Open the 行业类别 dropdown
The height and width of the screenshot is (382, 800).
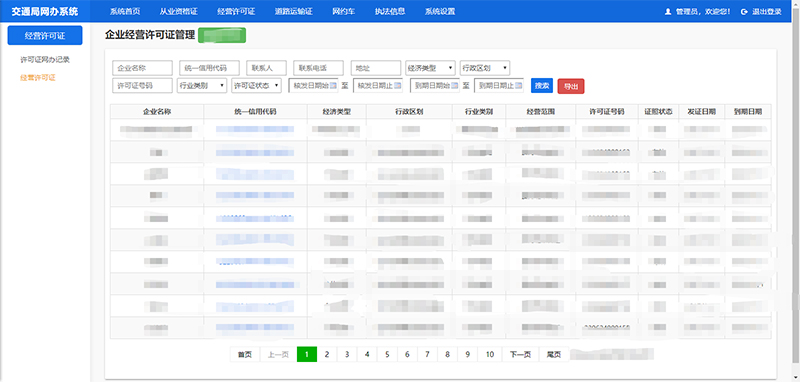[x=202, y=86]
